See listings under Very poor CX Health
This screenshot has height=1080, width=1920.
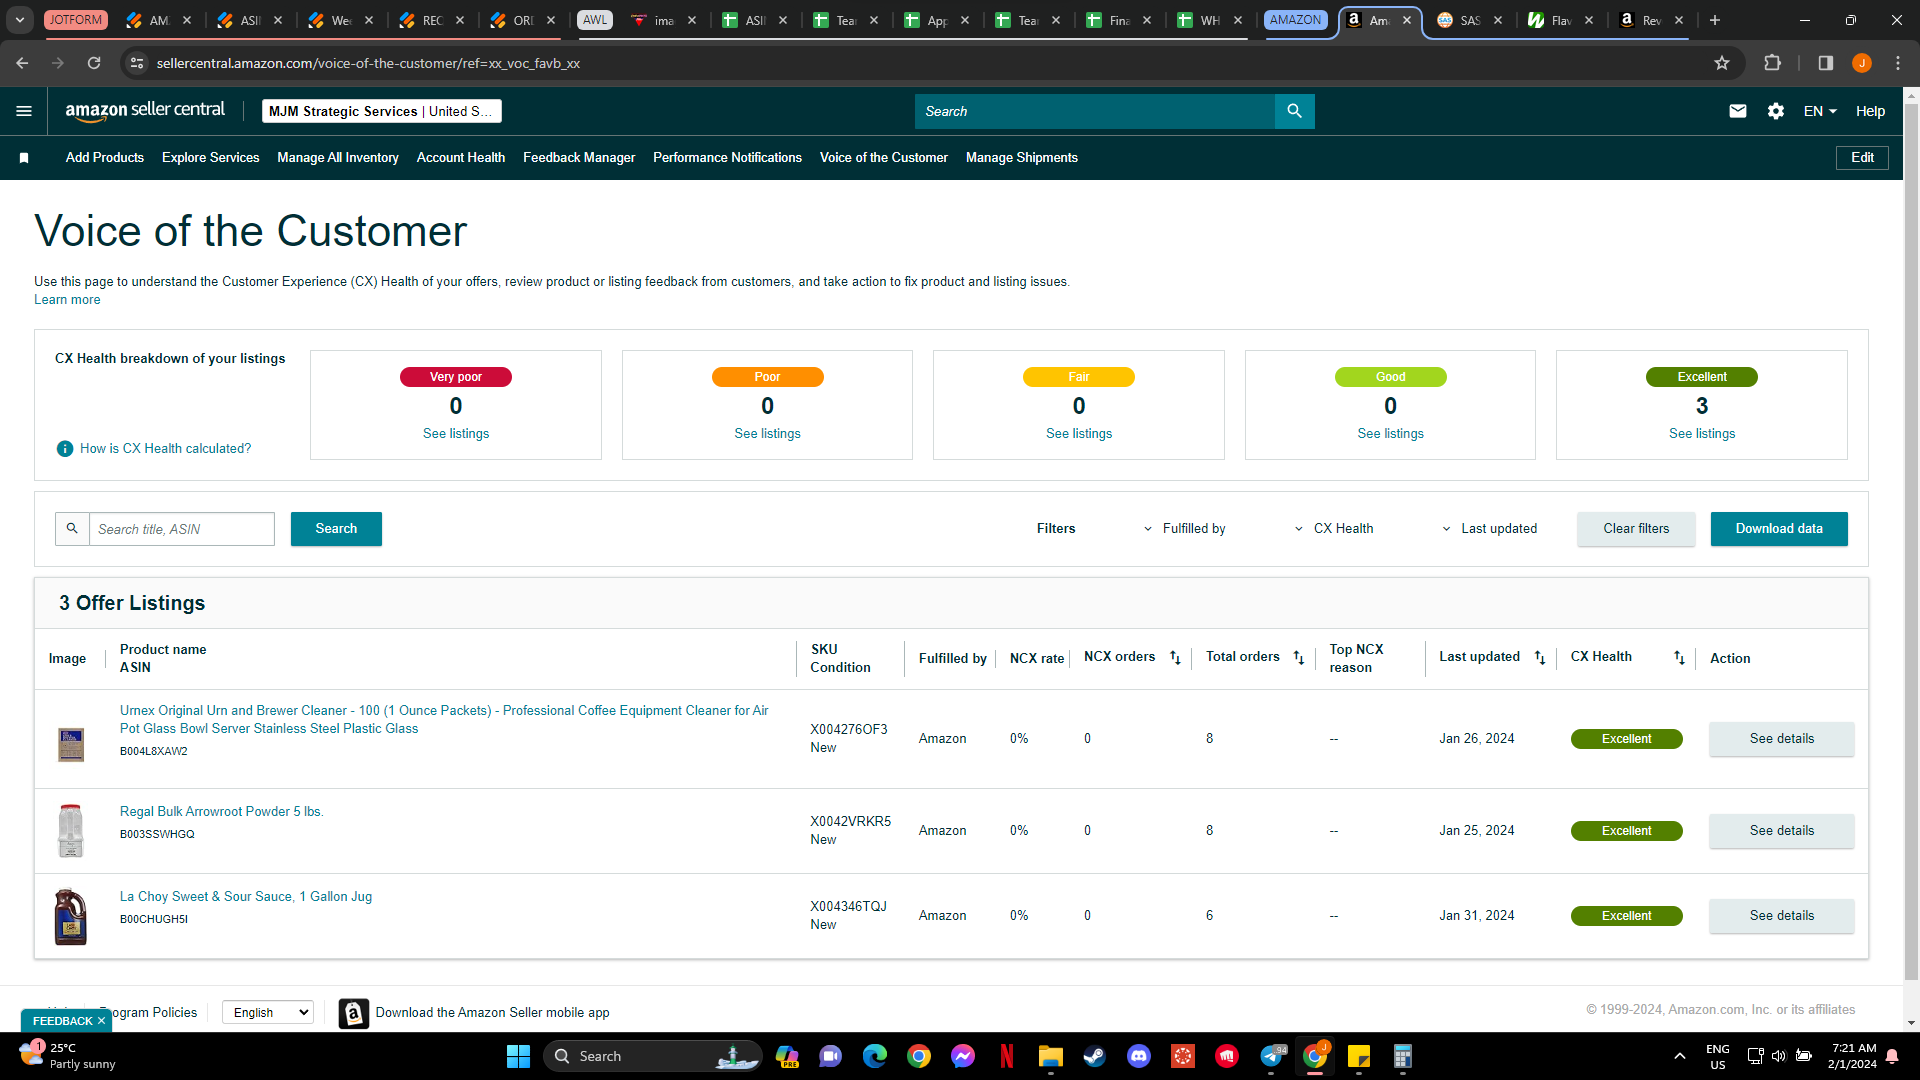tap(456, 434)
